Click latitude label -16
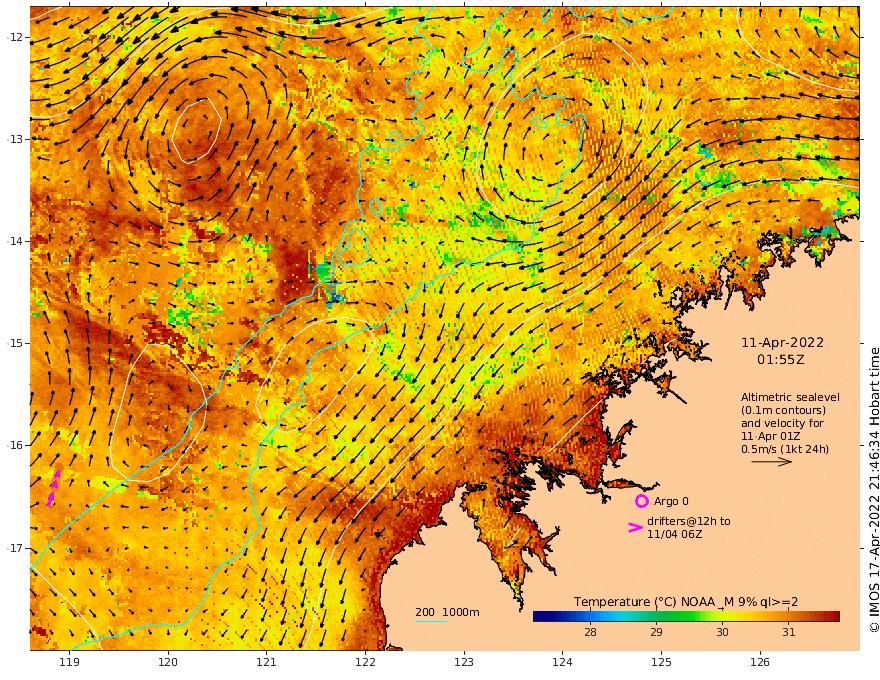This screenshot has width=880, height=680. coord(15,445)
